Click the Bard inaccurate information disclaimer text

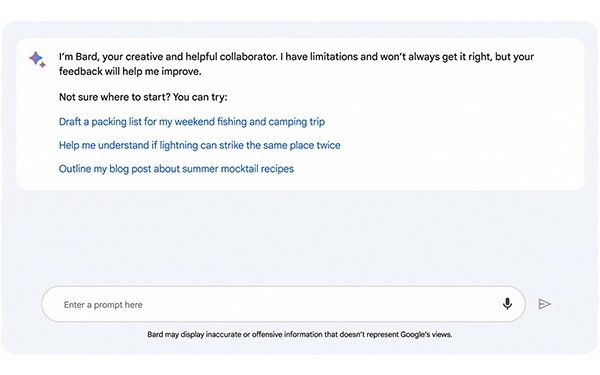pyautogui.click(x=300, y=334)
